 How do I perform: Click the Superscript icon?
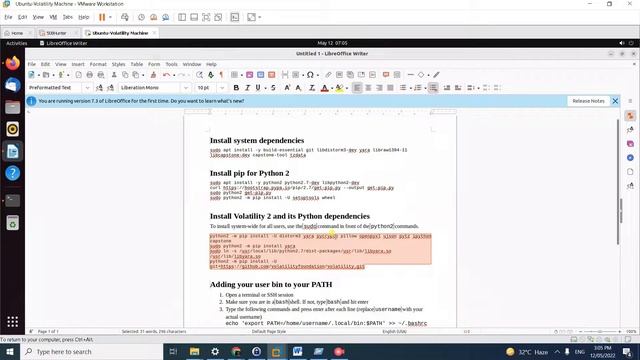[x=287, y=88]
